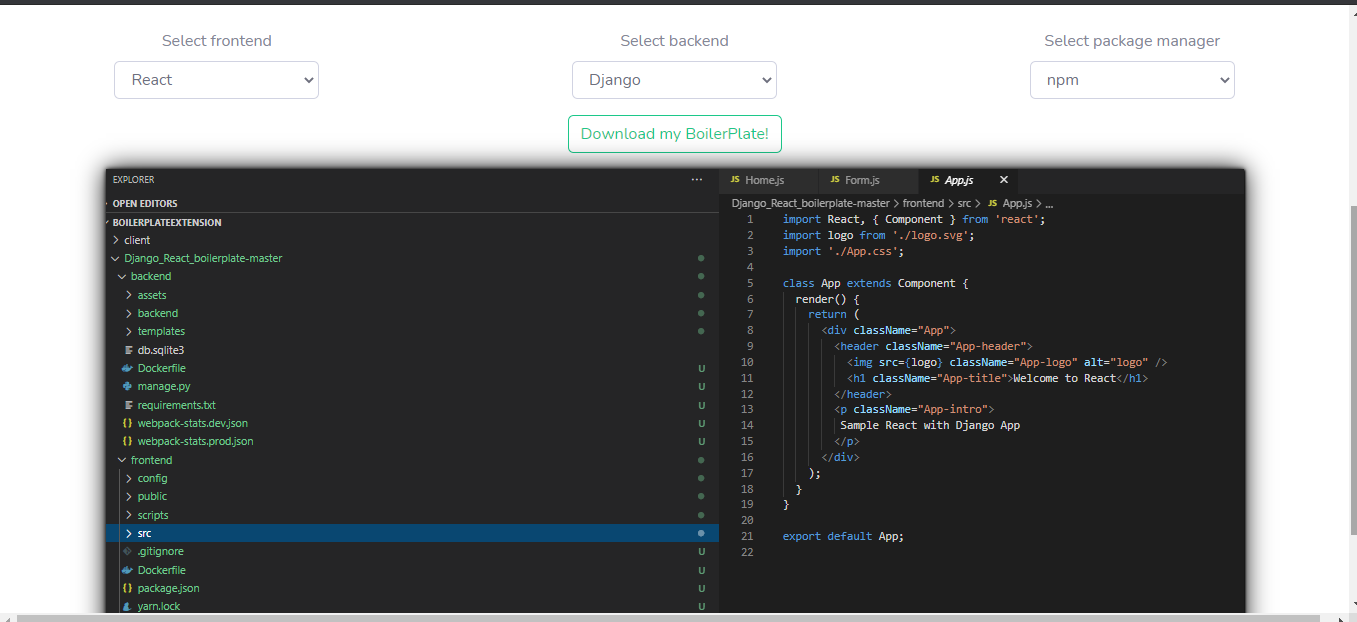The width and height of the screenshot is (1357, 622).
Task: Collapse the BOILERPLATEEXTENSION section header
Action: click(167, 222)
